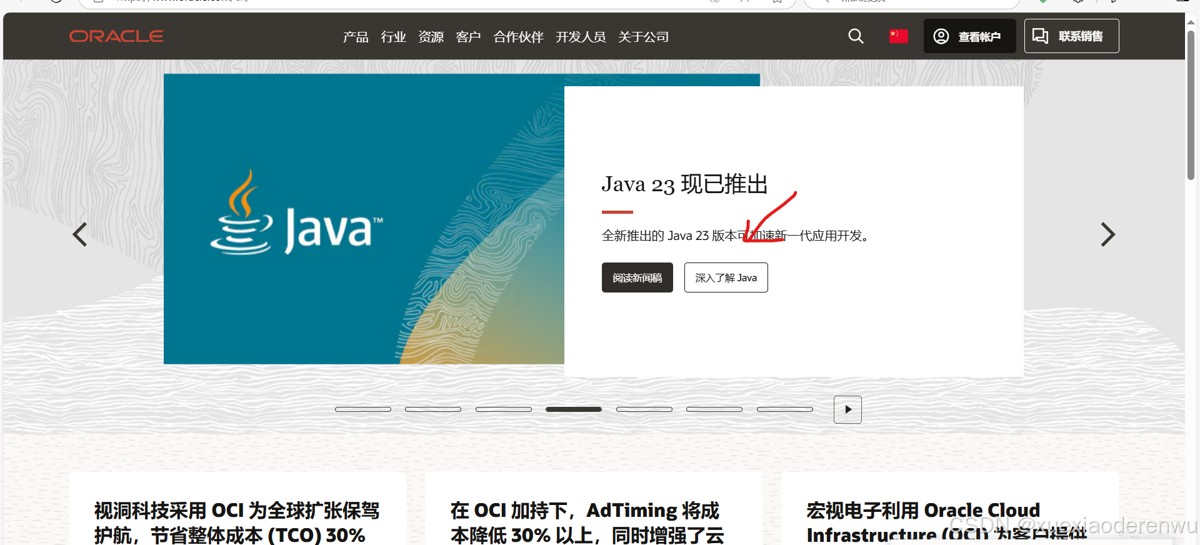Select the seventh carousel slide indicator
Viewport: 1200px width, 545px height.
pos(784,409)
